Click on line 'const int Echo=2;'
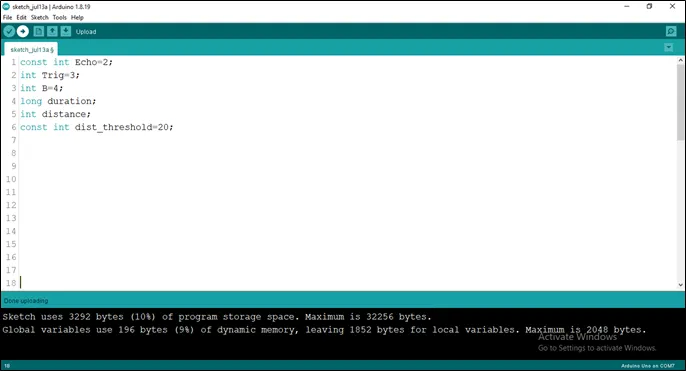The width and height of the screenshot is (686, 371). coord(66,62)
